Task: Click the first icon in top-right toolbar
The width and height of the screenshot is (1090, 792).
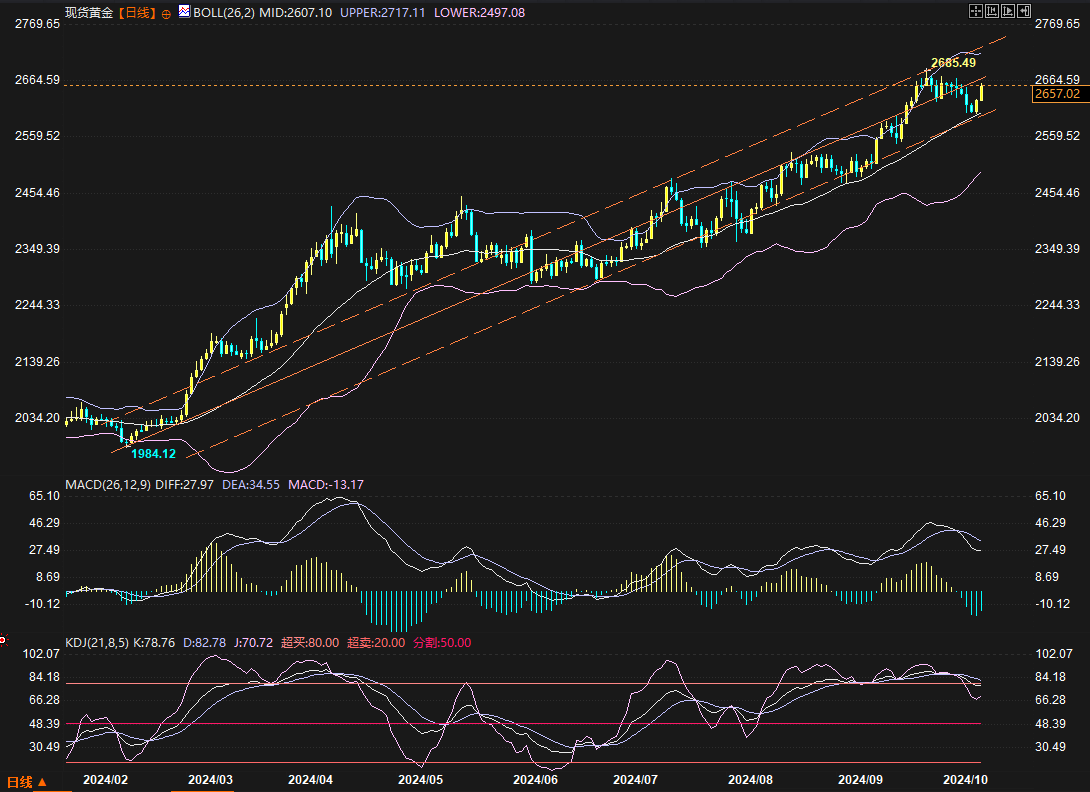Action: point(976,11)
